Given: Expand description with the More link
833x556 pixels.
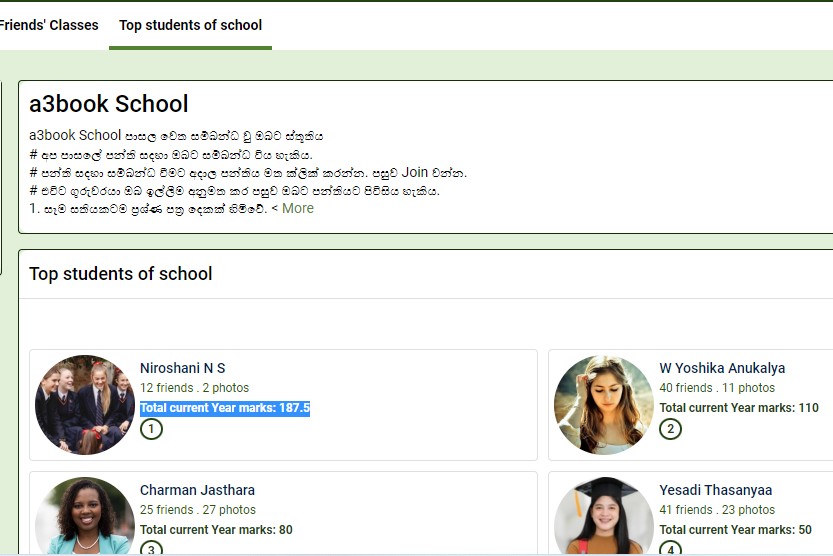Looking at the screenshot, I should [x=297, y=208].
